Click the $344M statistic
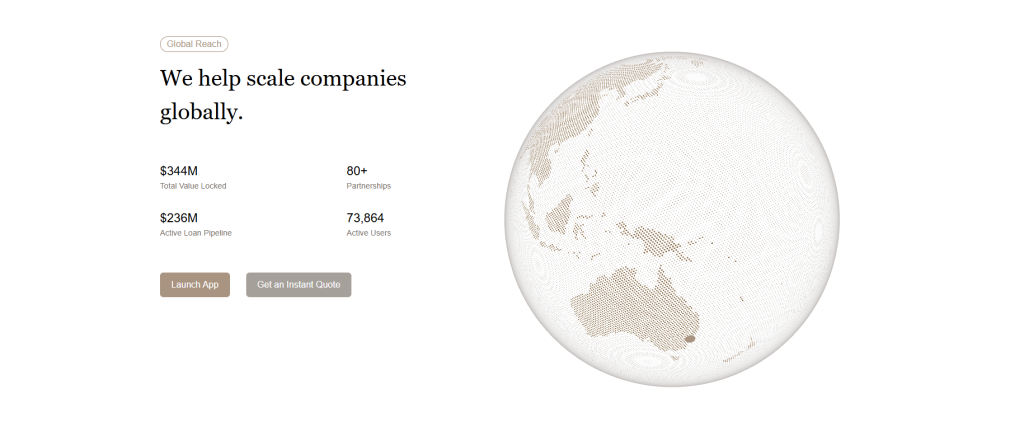 pyautogui.click(x=179, y=171)
